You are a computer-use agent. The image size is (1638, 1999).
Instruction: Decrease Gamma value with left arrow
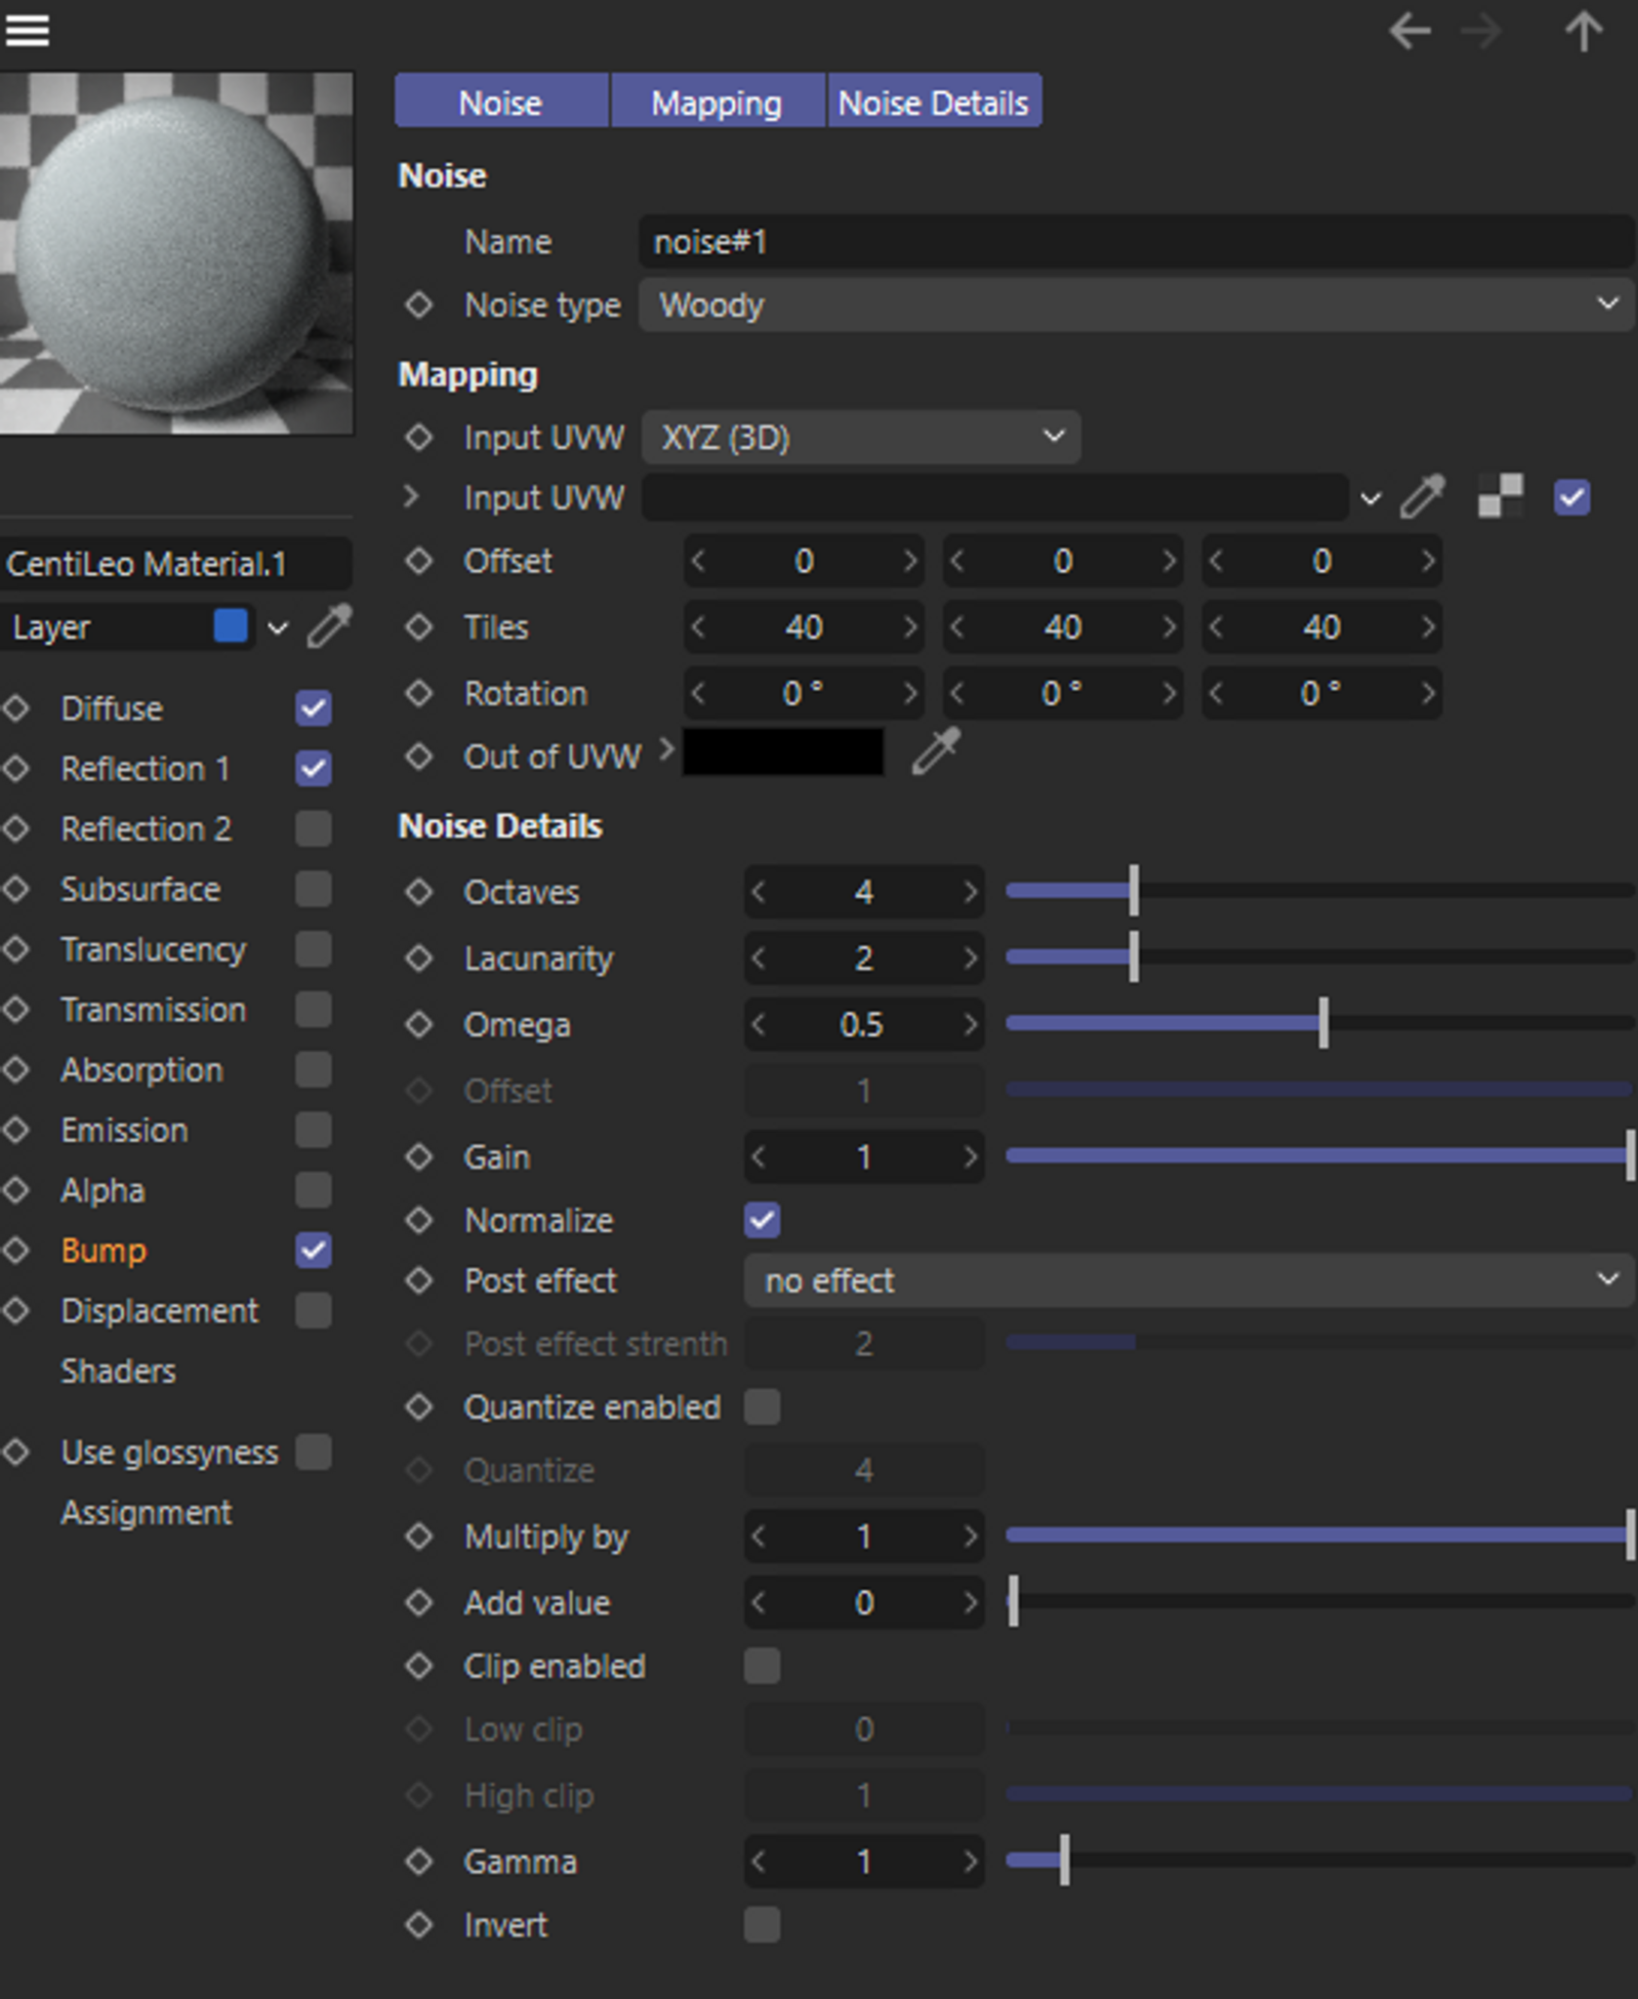pos(759,1861)
